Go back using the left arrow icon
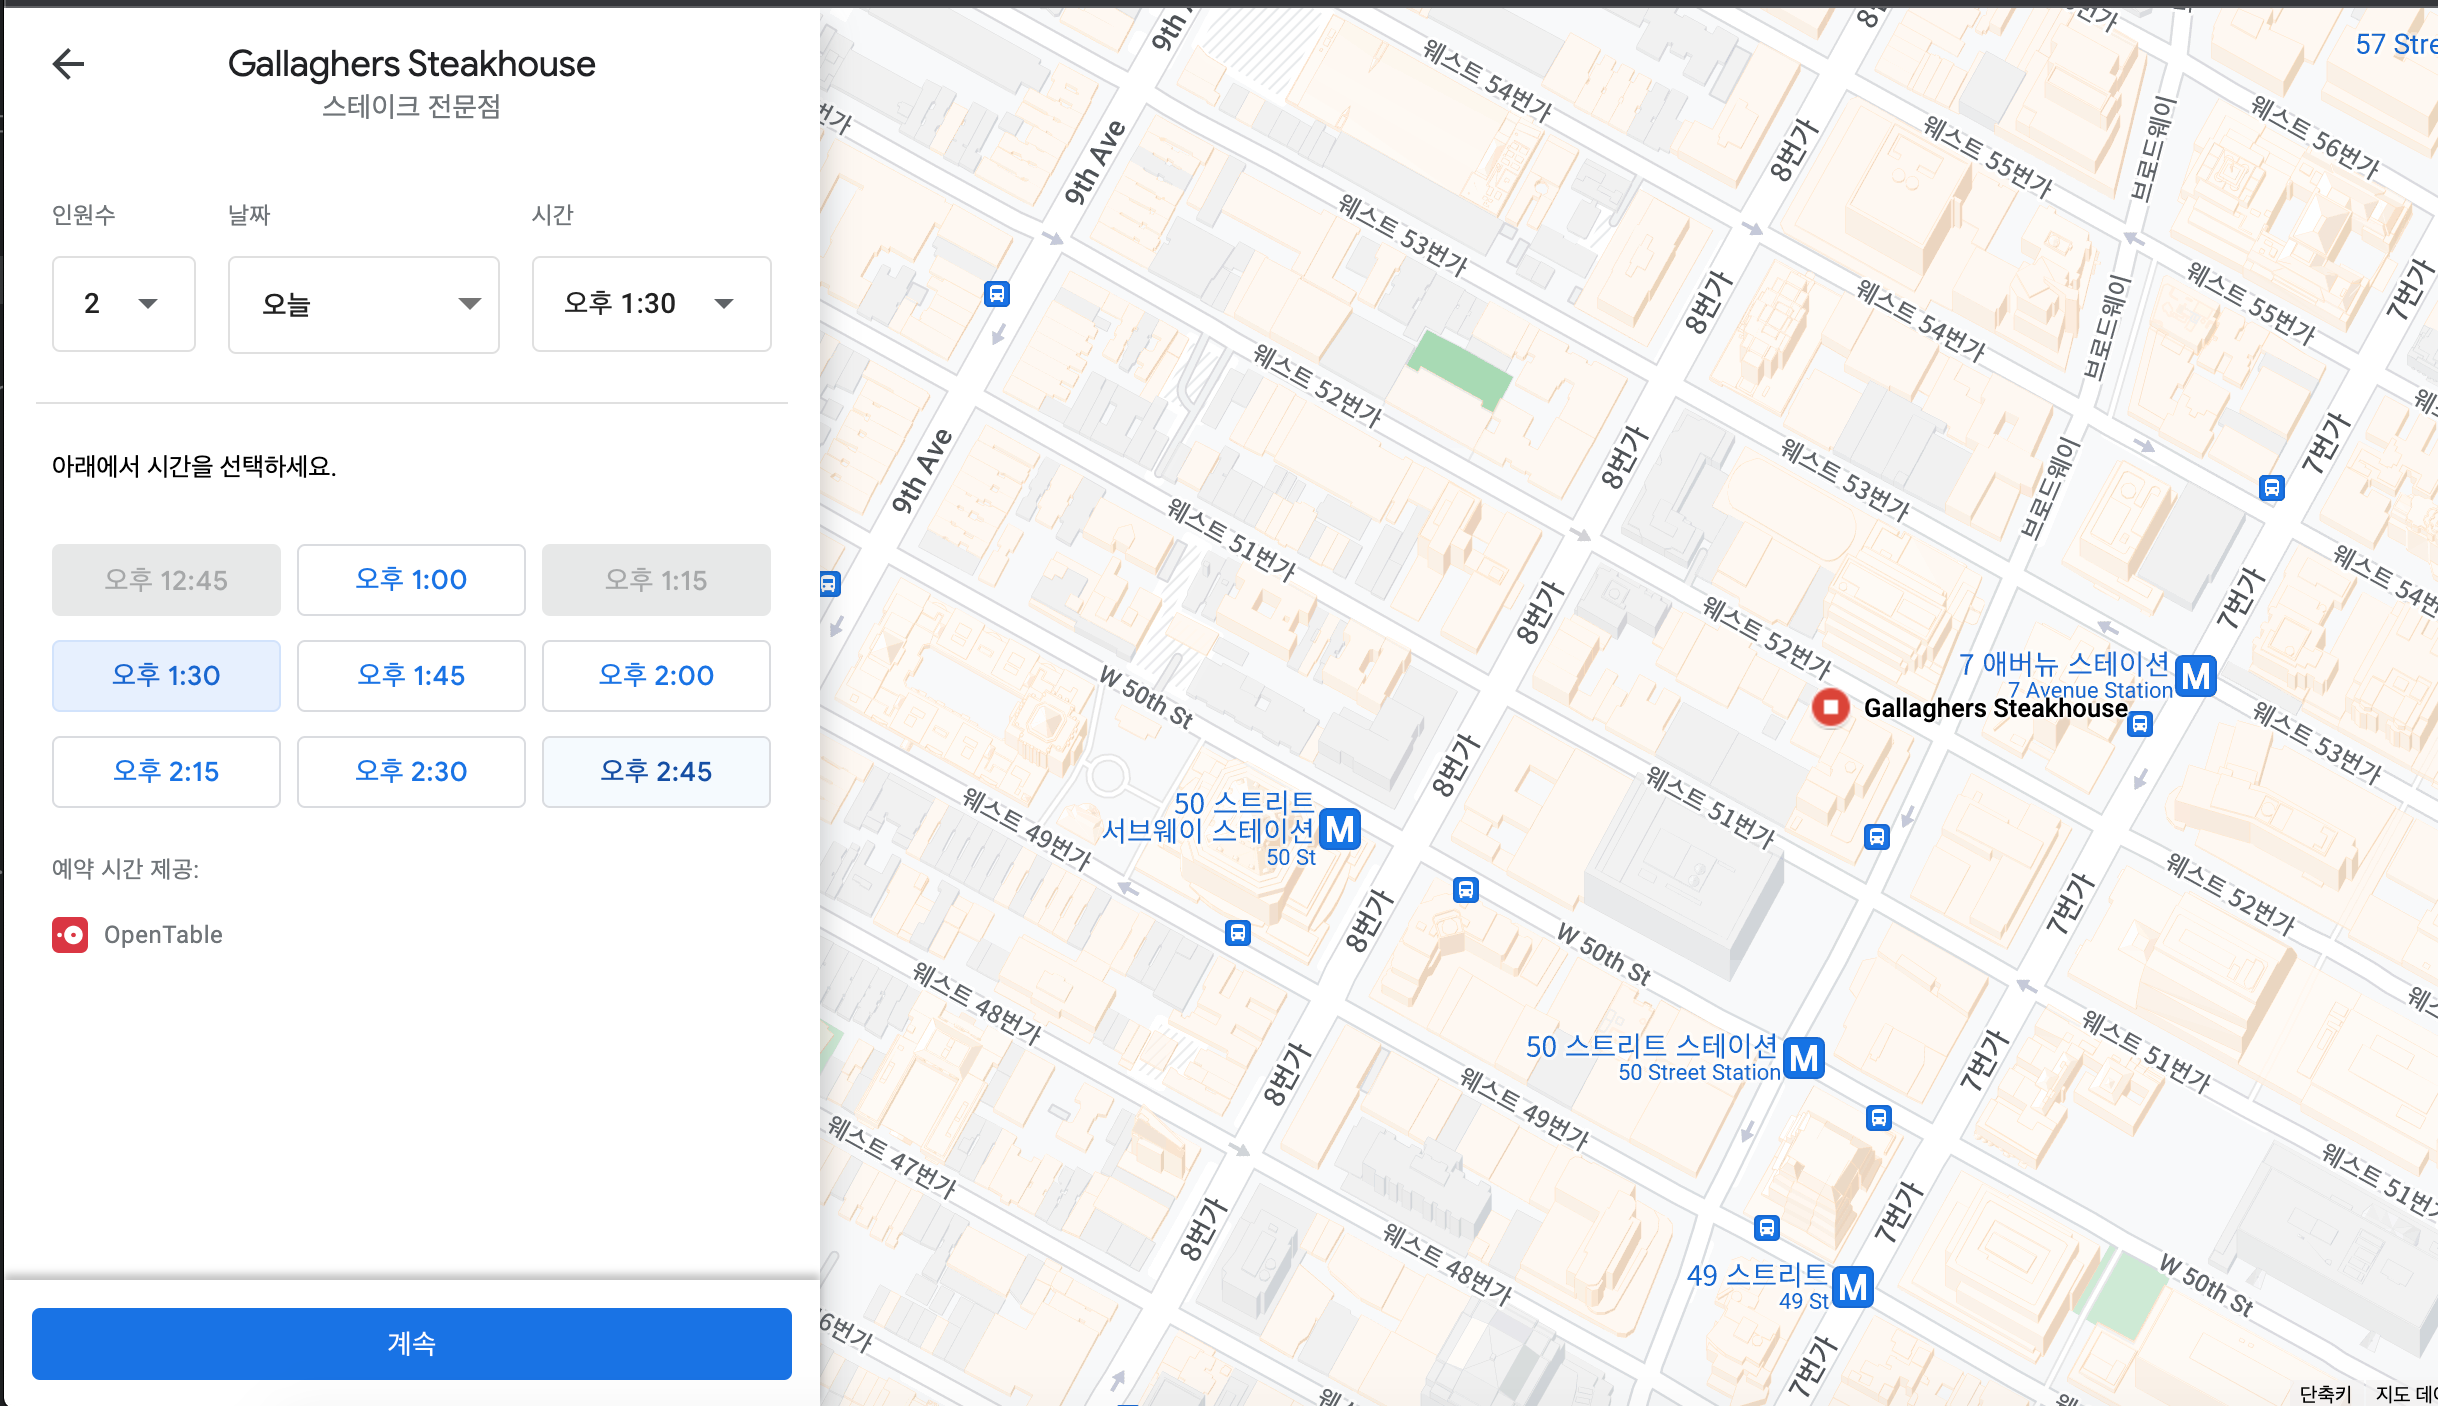Screen dimensions: 2438x1406 [68, 64]
